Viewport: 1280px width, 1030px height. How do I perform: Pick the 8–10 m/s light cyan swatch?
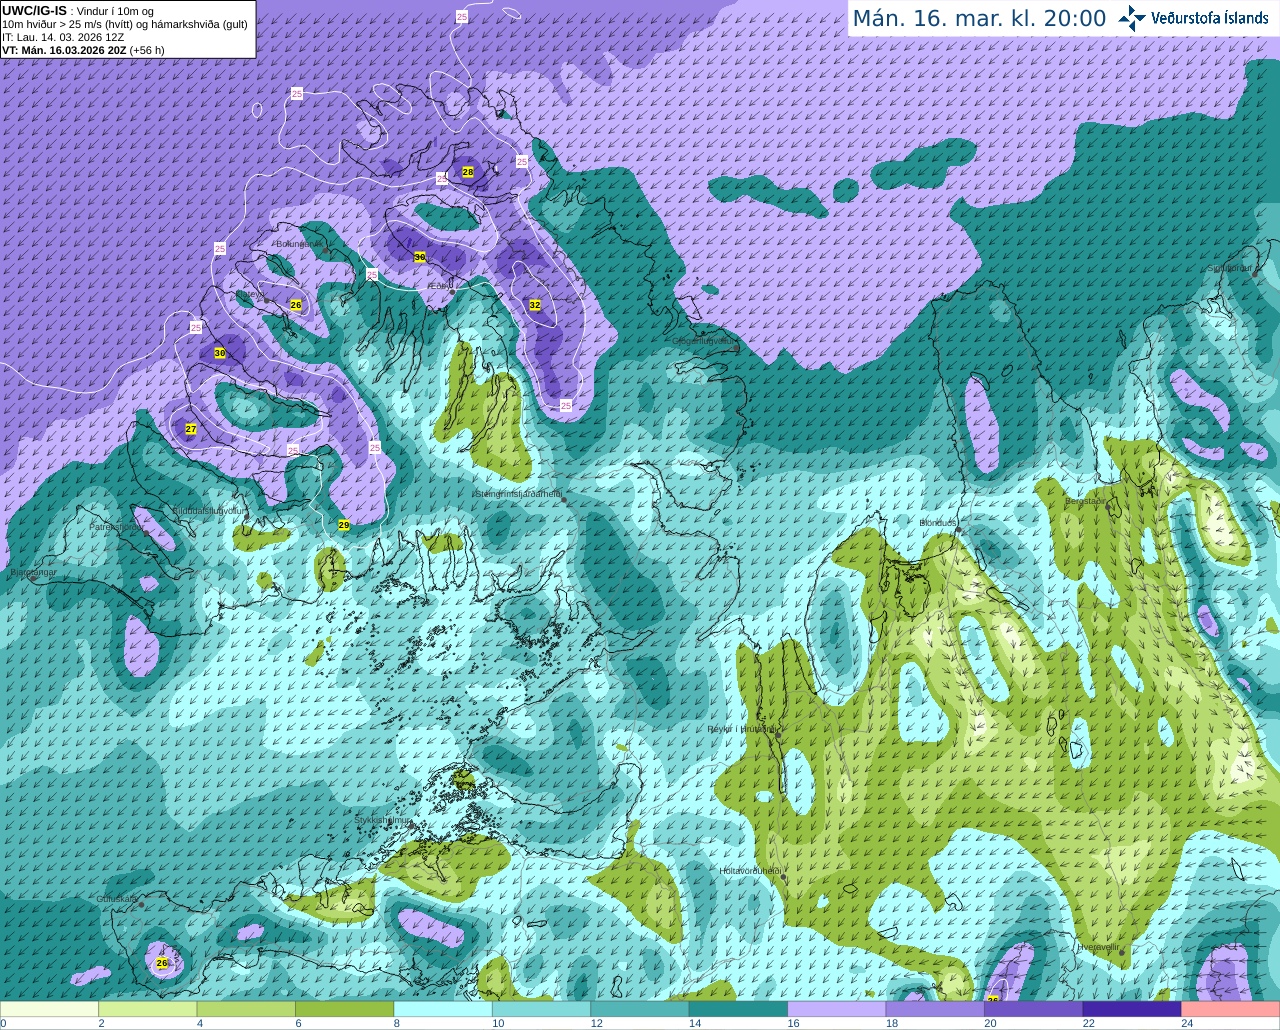pyautogui.click(x=443, y=1009)
